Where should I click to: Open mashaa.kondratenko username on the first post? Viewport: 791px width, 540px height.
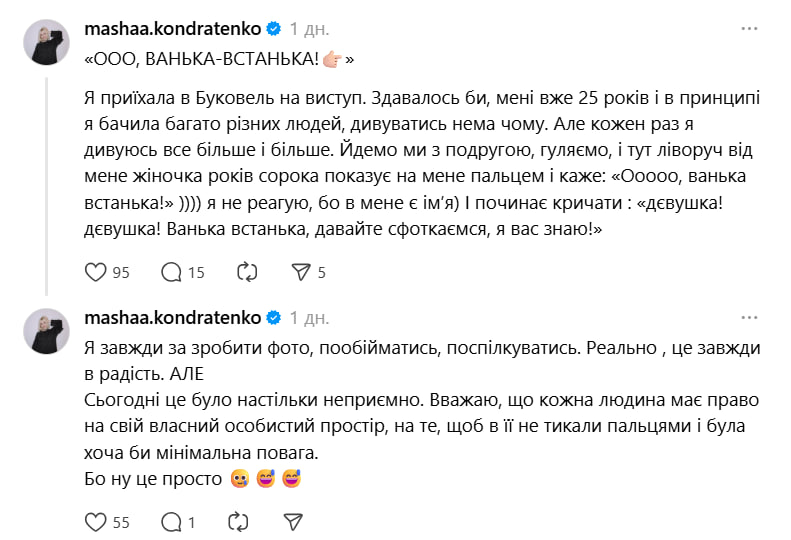tap(172, 29)
